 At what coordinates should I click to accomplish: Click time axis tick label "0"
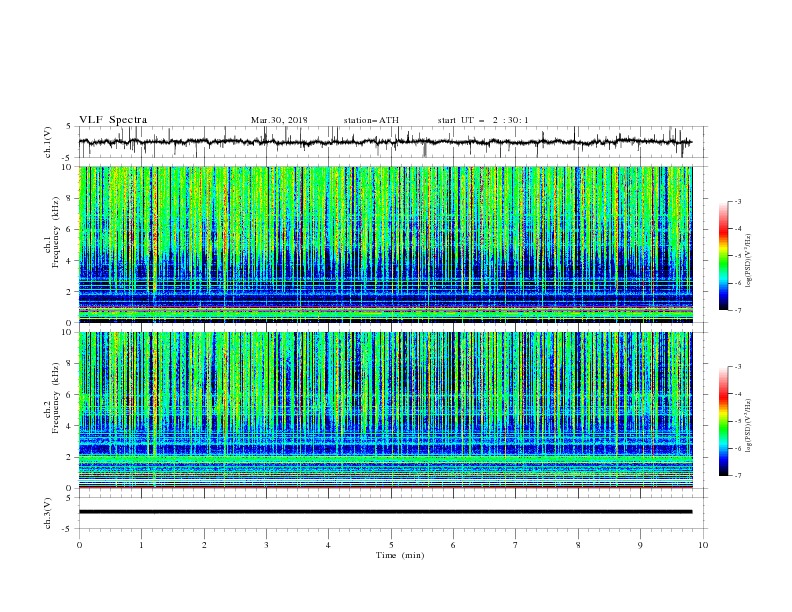tap(79, 545)
